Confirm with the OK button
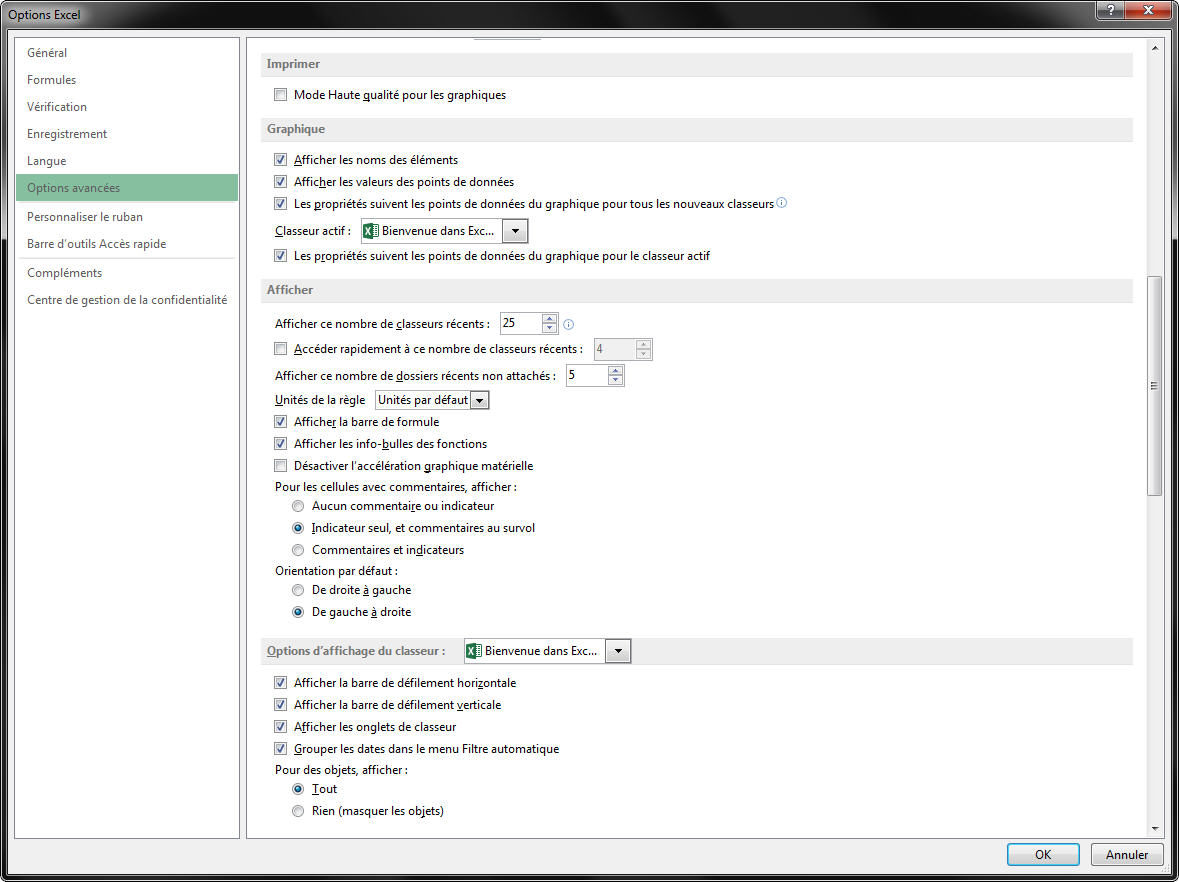The image size is (1179, 882). pyautogui.click(x=1043, y=854)
